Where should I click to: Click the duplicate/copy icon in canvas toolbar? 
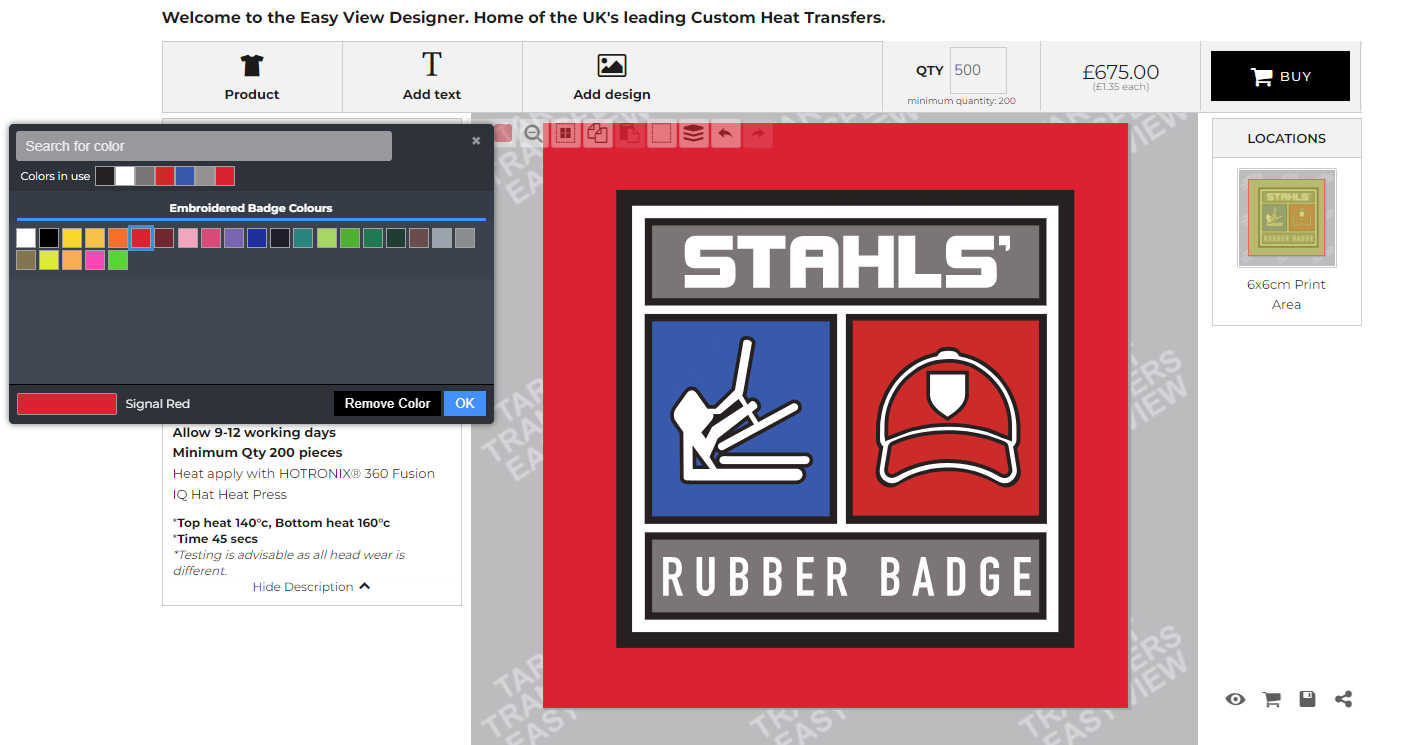pyautogui.click(x=598, y=133)
